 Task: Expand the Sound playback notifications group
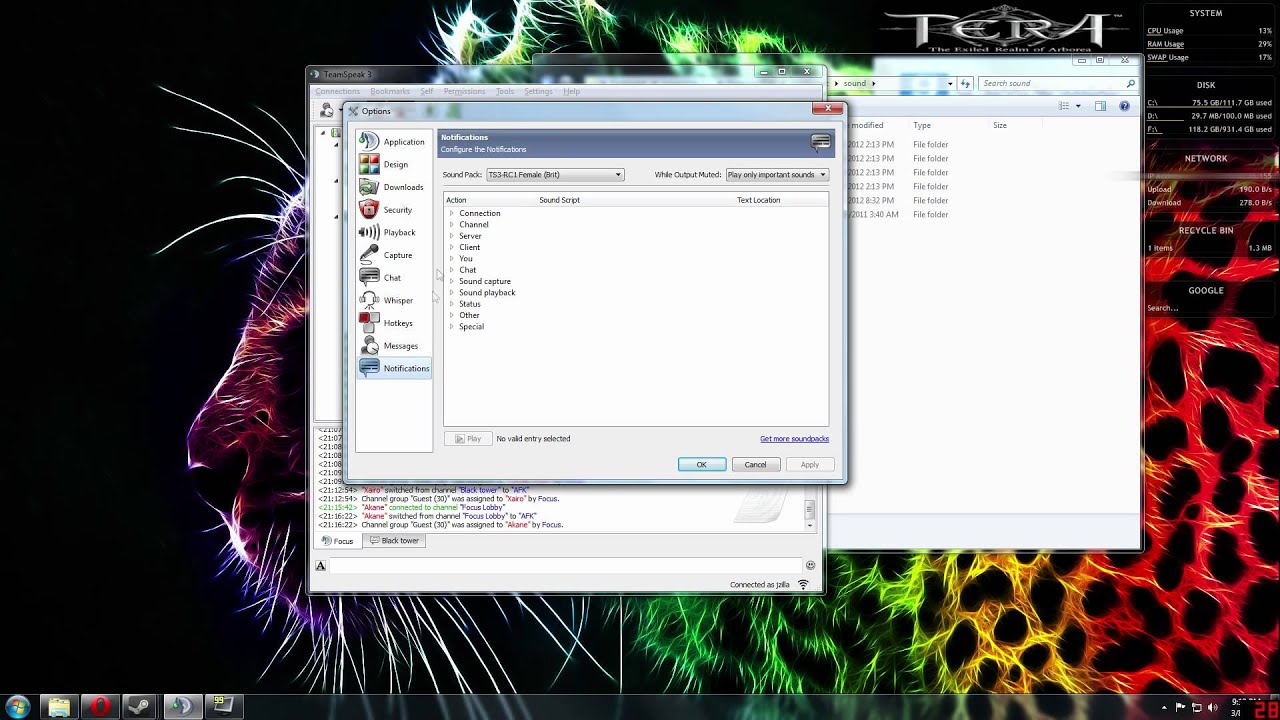(x=452, y=293)
